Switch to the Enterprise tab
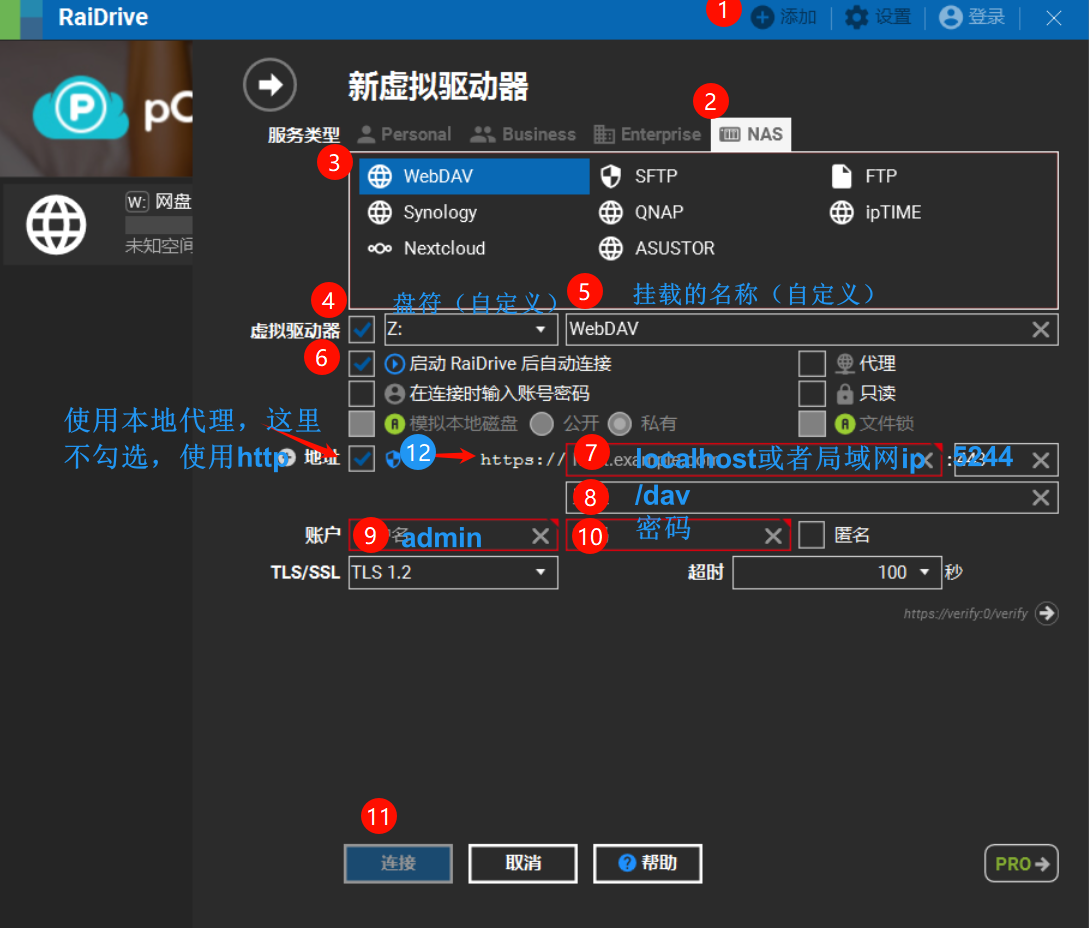This screenshot has height=928, width=1089. (646, 133)
